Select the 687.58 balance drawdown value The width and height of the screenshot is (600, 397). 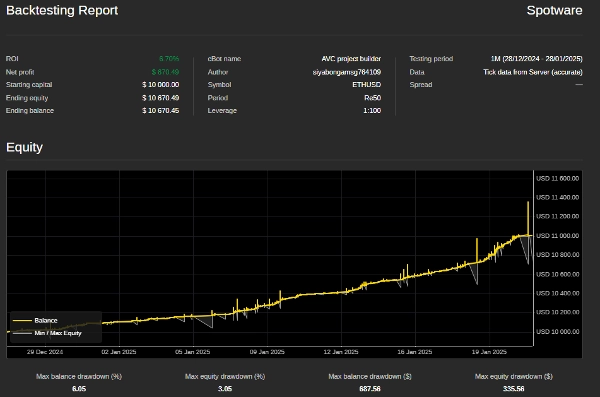tap(370, 389)
